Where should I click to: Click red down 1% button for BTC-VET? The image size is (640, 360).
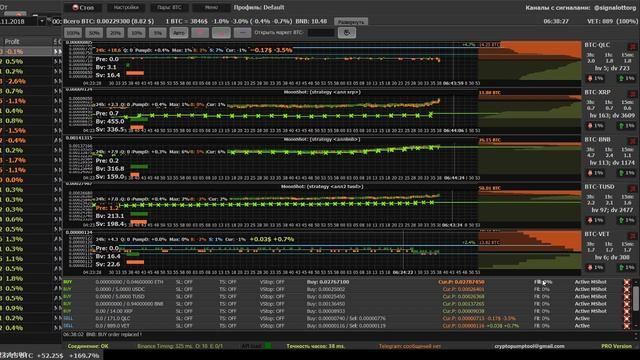click(595, 267)
